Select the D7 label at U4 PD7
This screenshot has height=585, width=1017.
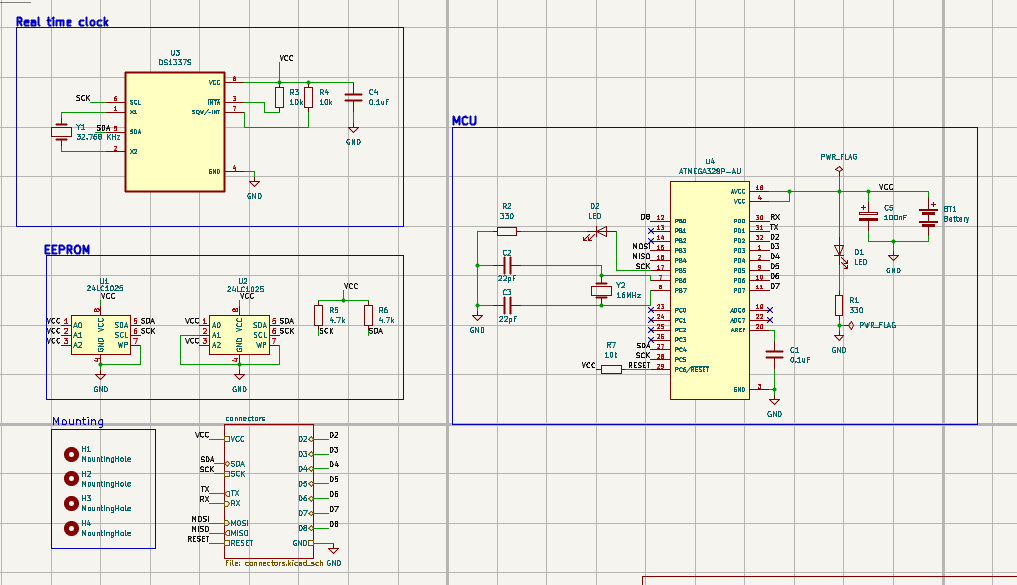tap(775, 286)
